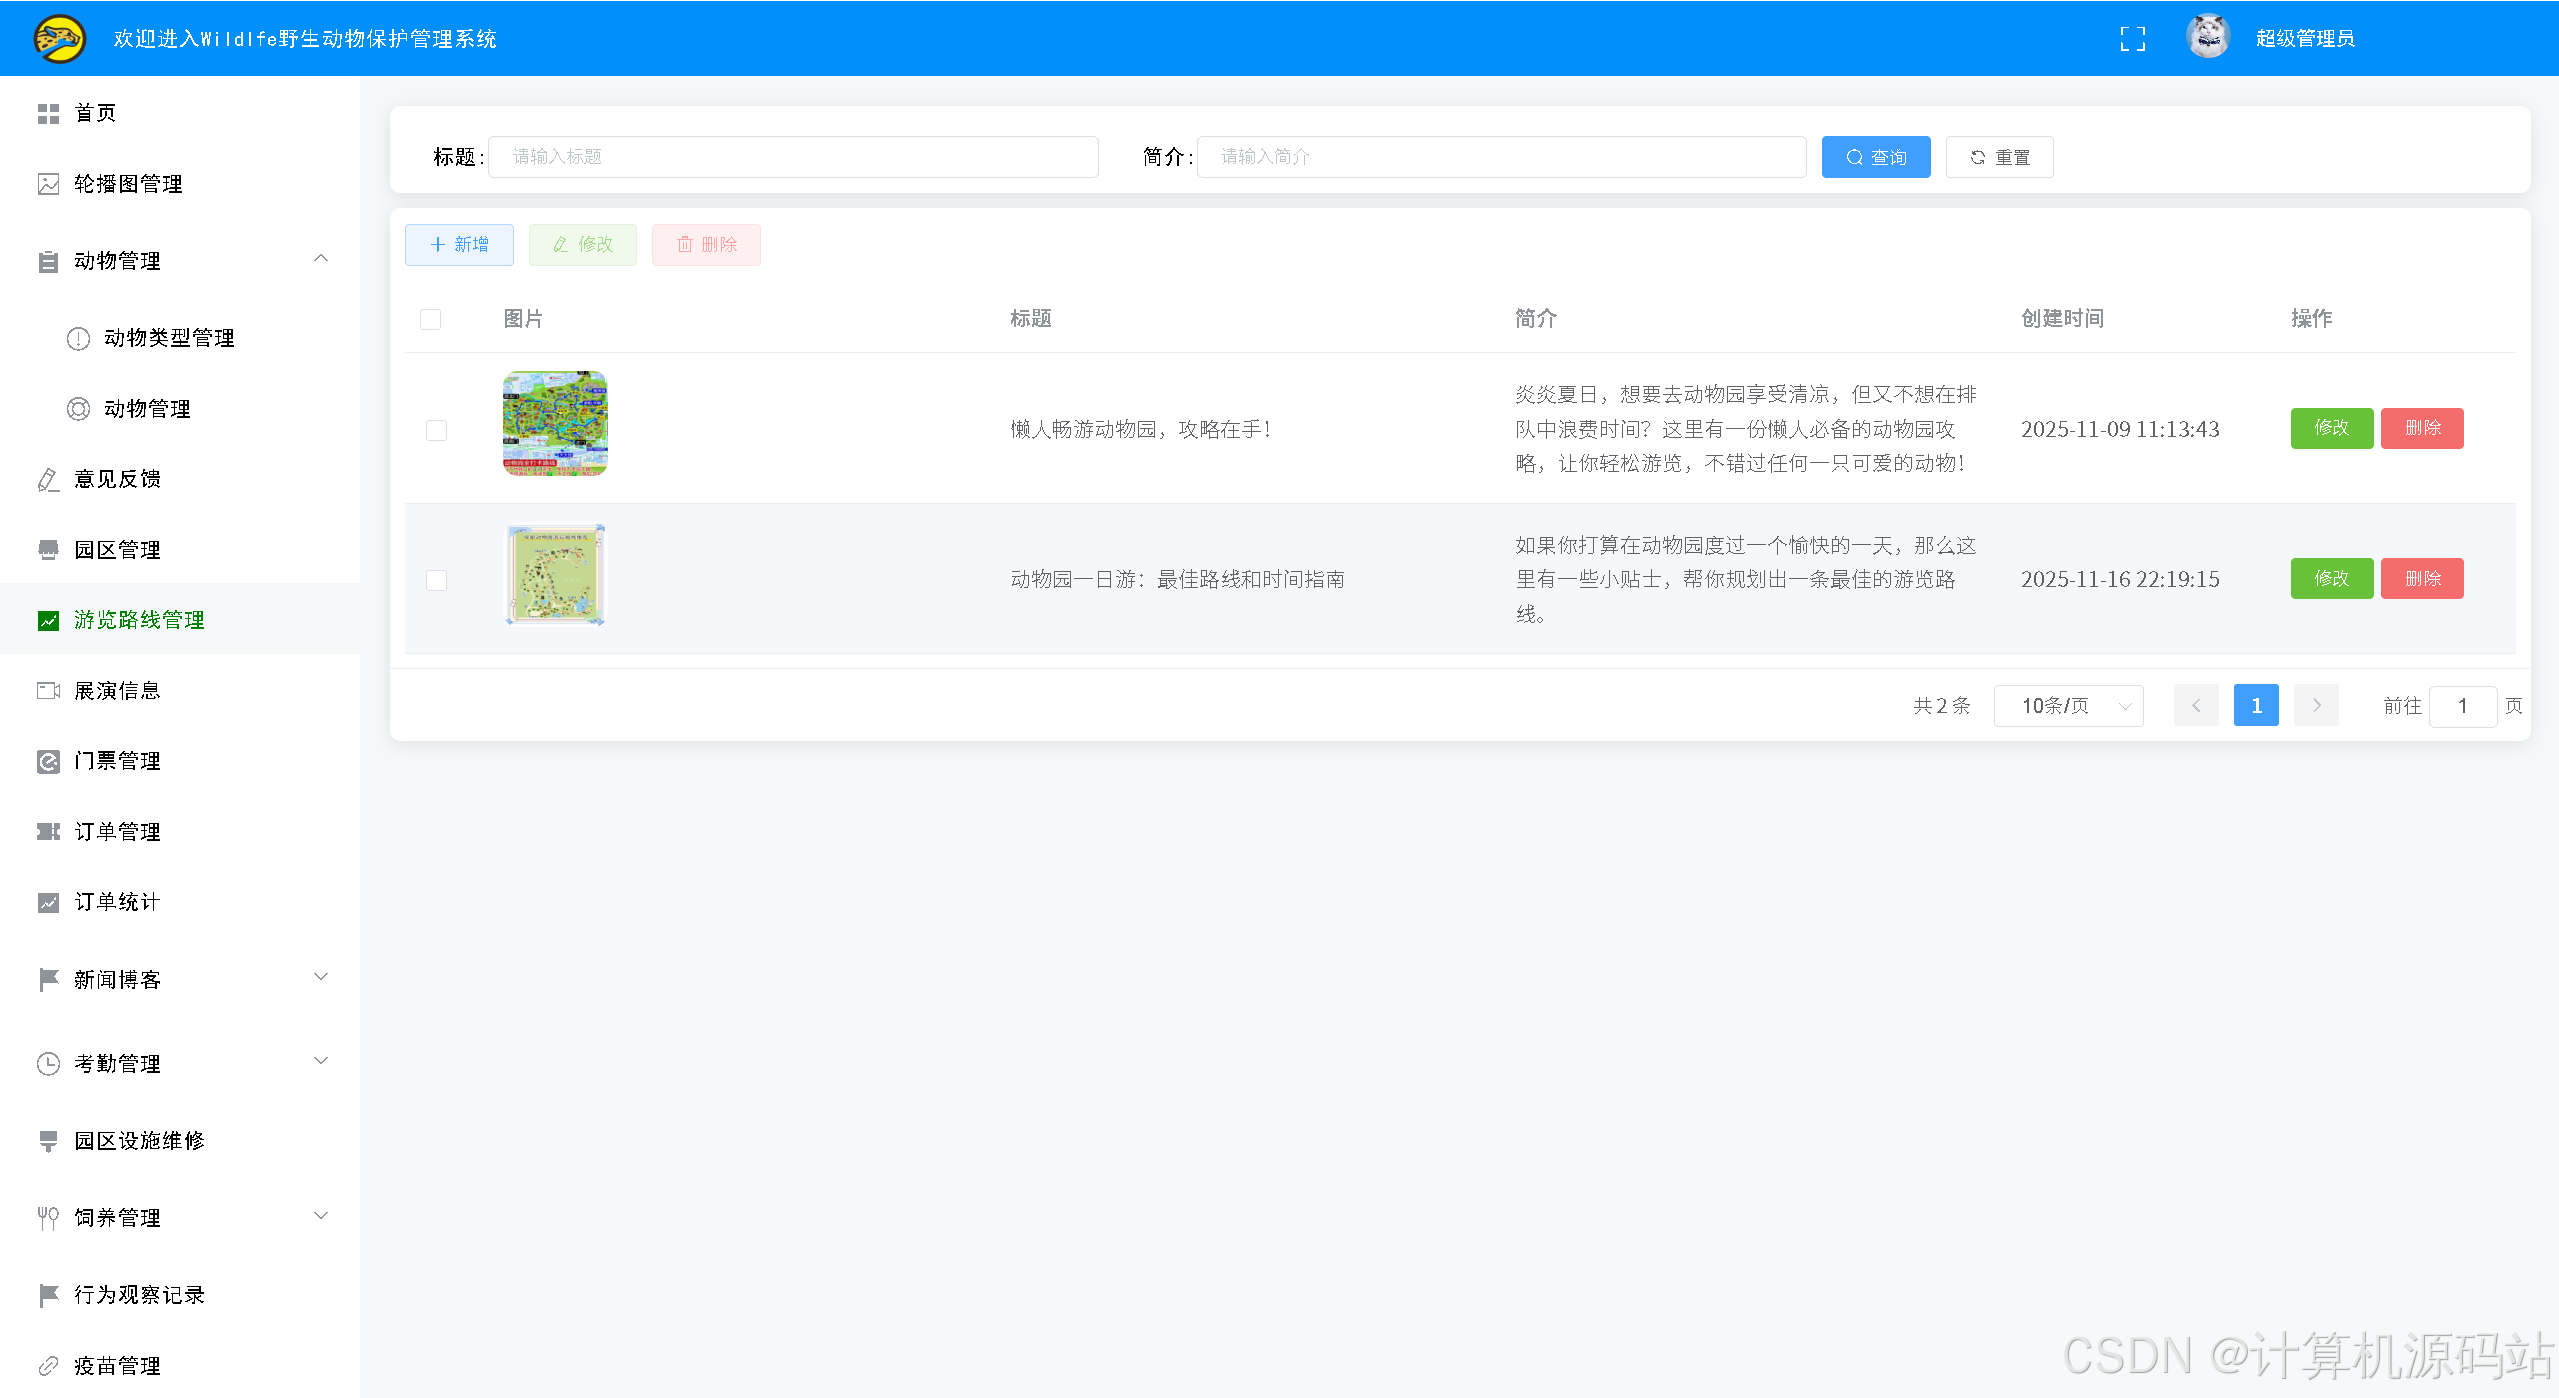
Task: Click the 首页 grid icon
Action: pos(48,114)
